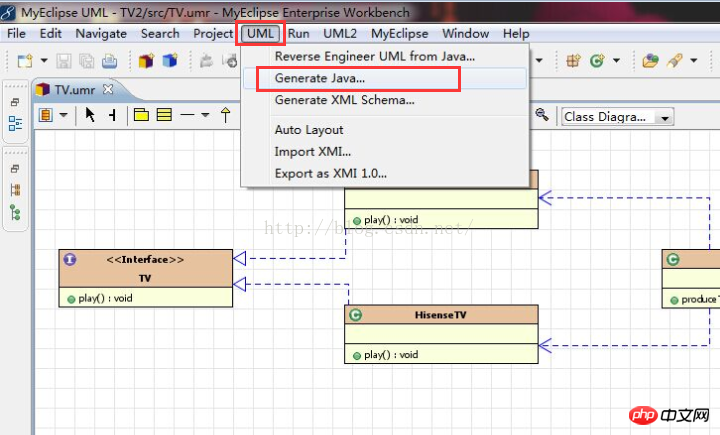Open the File menu
This screenshot has width=720, height=435.
pyautogui.click(x=16, y=34)
